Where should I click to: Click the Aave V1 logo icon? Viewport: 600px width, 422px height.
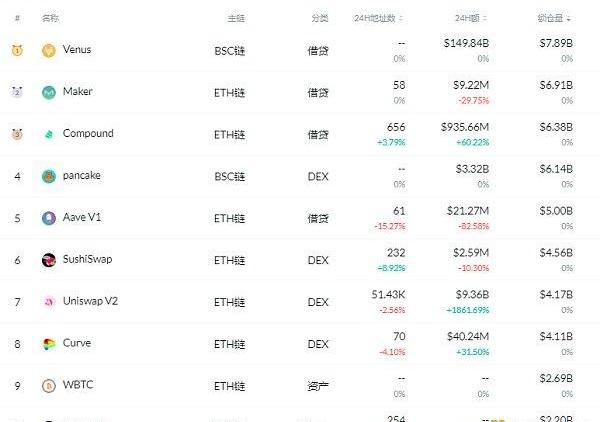point(49,218)
